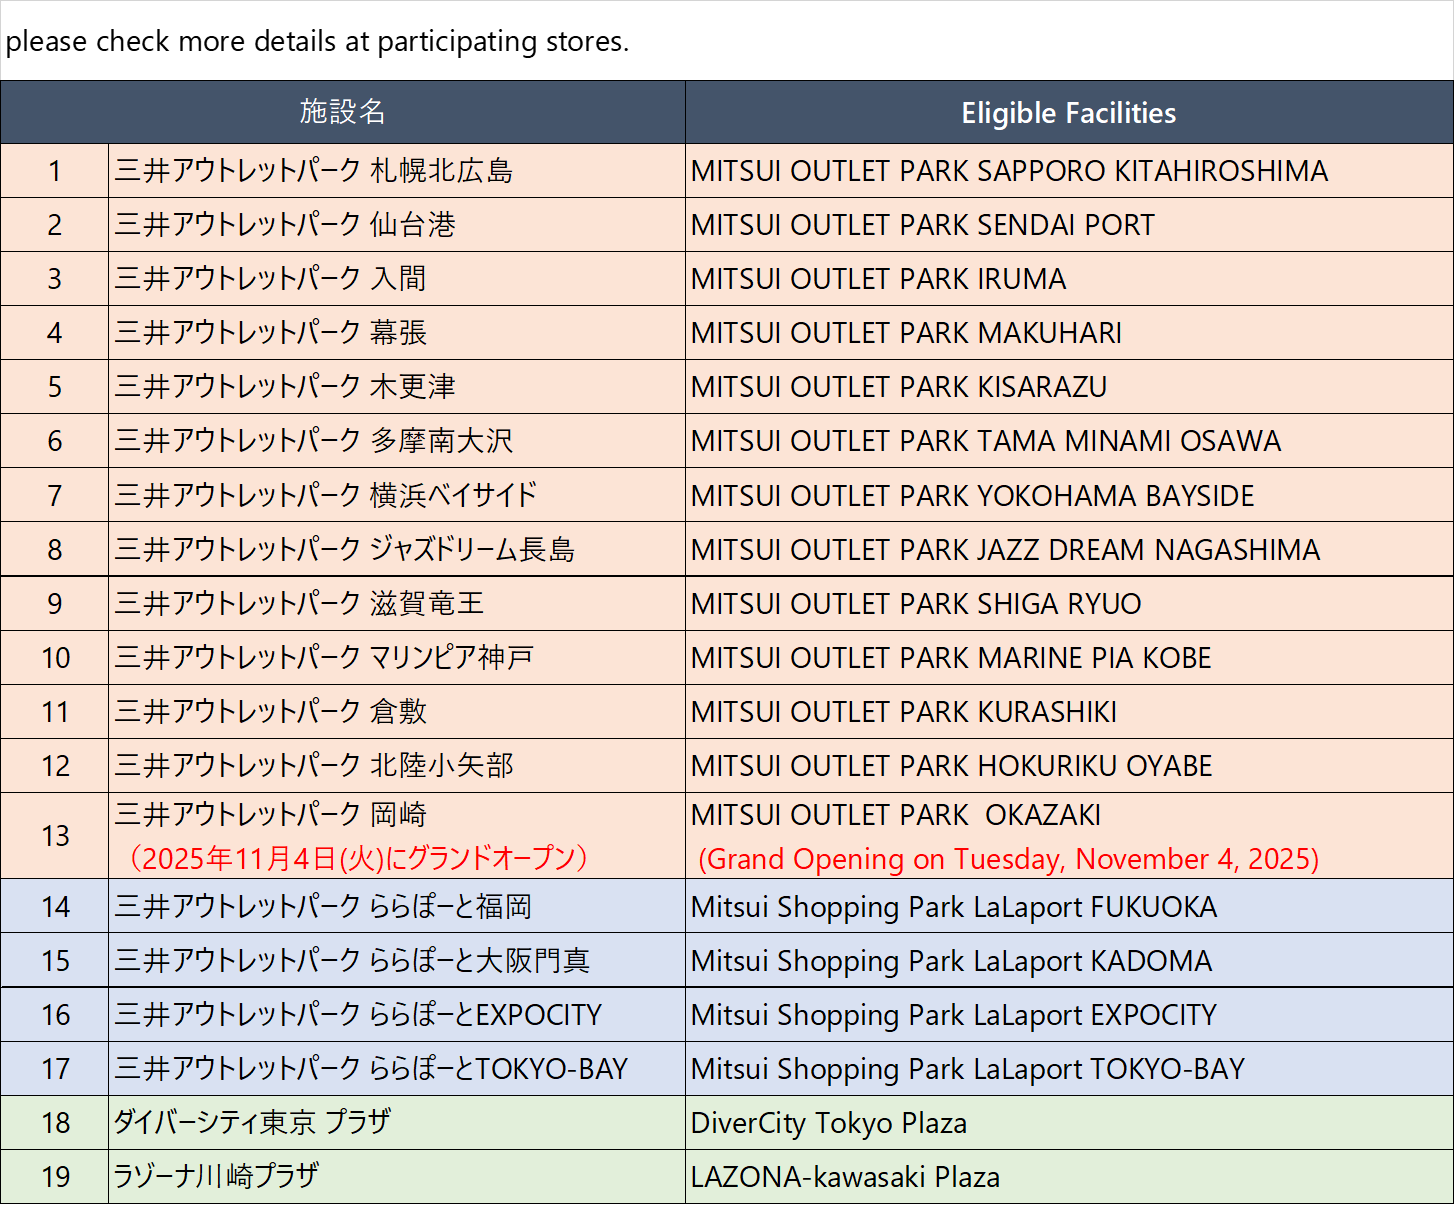Select the Japanese name cell ending in 横浜ベイサイド
1455x1205 pixels.
326,495
